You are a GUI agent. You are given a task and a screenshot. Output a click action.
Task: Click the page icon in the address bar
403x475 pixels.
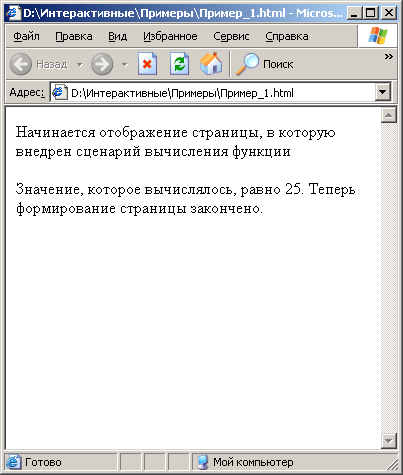point(60,92)
